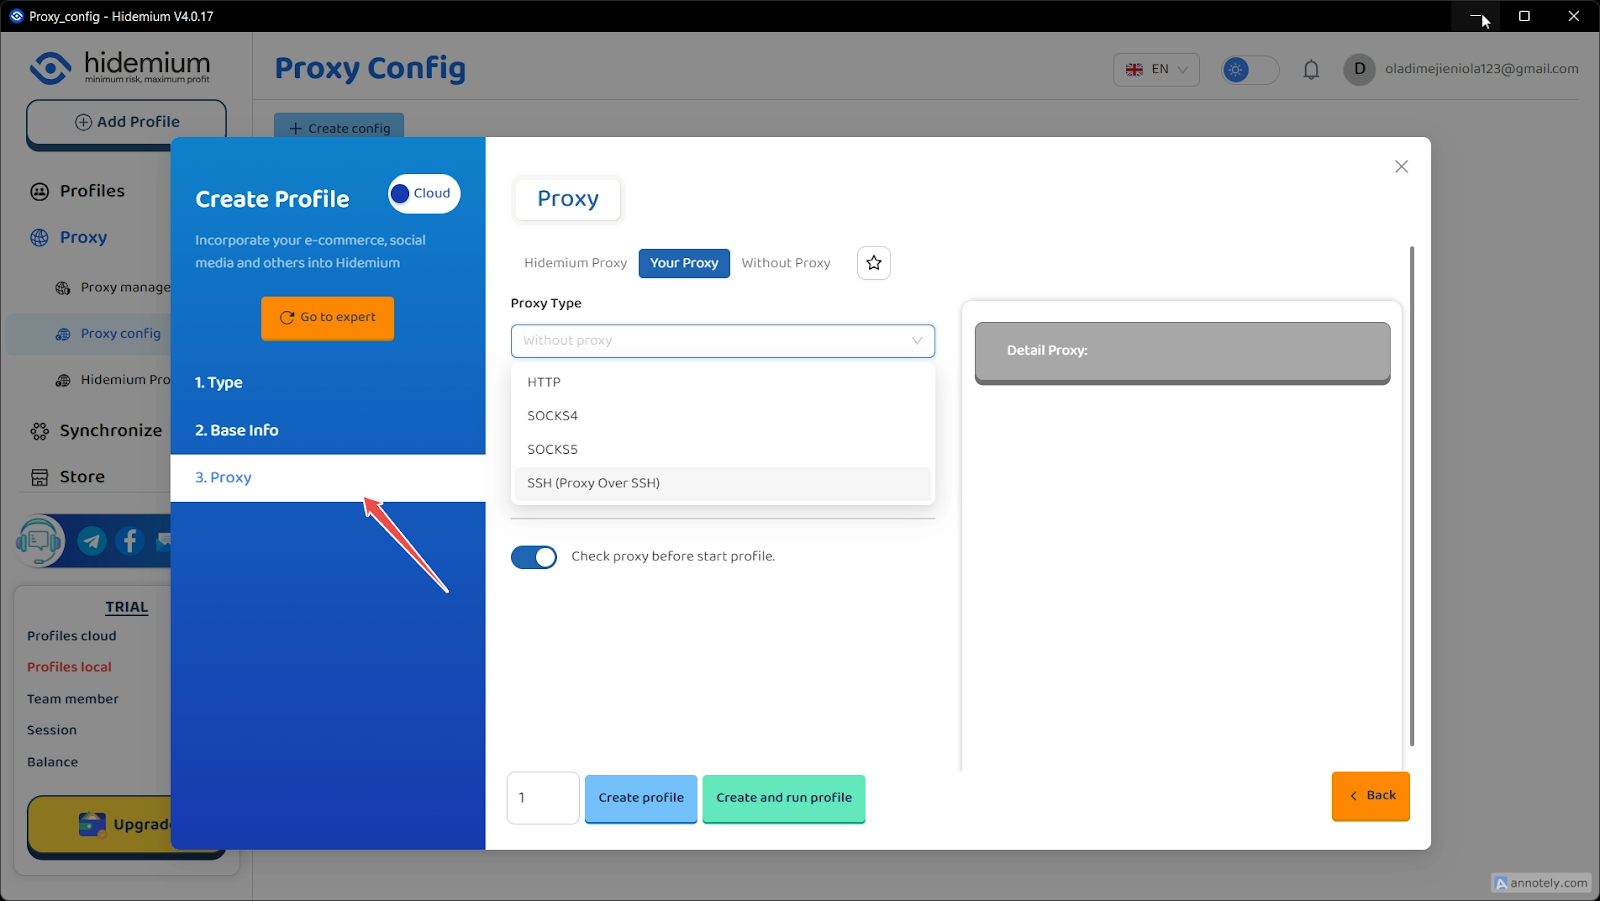Screen dimensions: 1600x901
Task: Open Telegram support icon
Action: pos(92,541)
